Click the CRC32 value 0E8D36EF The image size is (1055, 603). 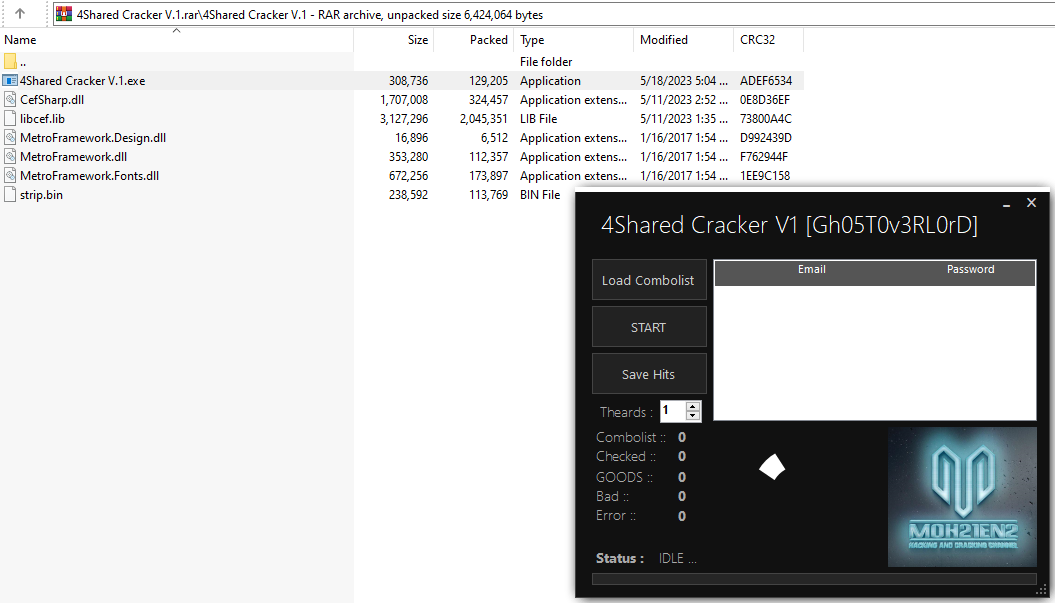point(765,100)
